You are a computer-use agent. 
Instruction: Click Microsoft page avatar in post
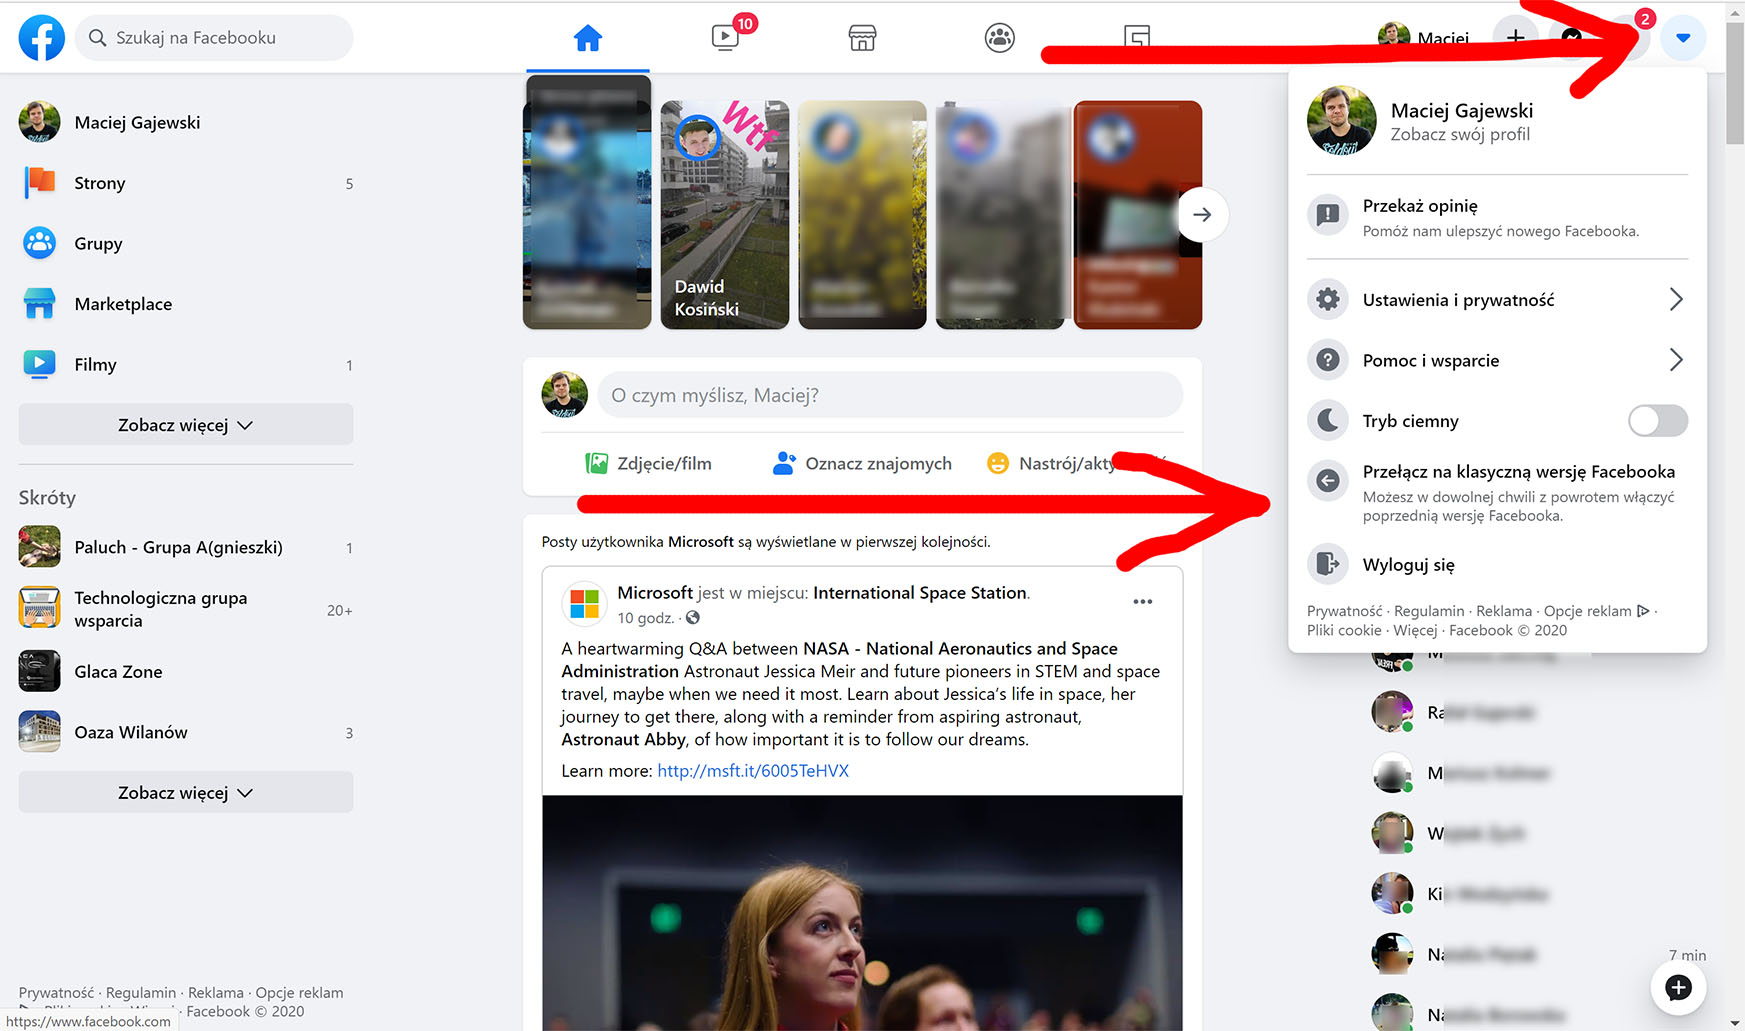(585, 604)
